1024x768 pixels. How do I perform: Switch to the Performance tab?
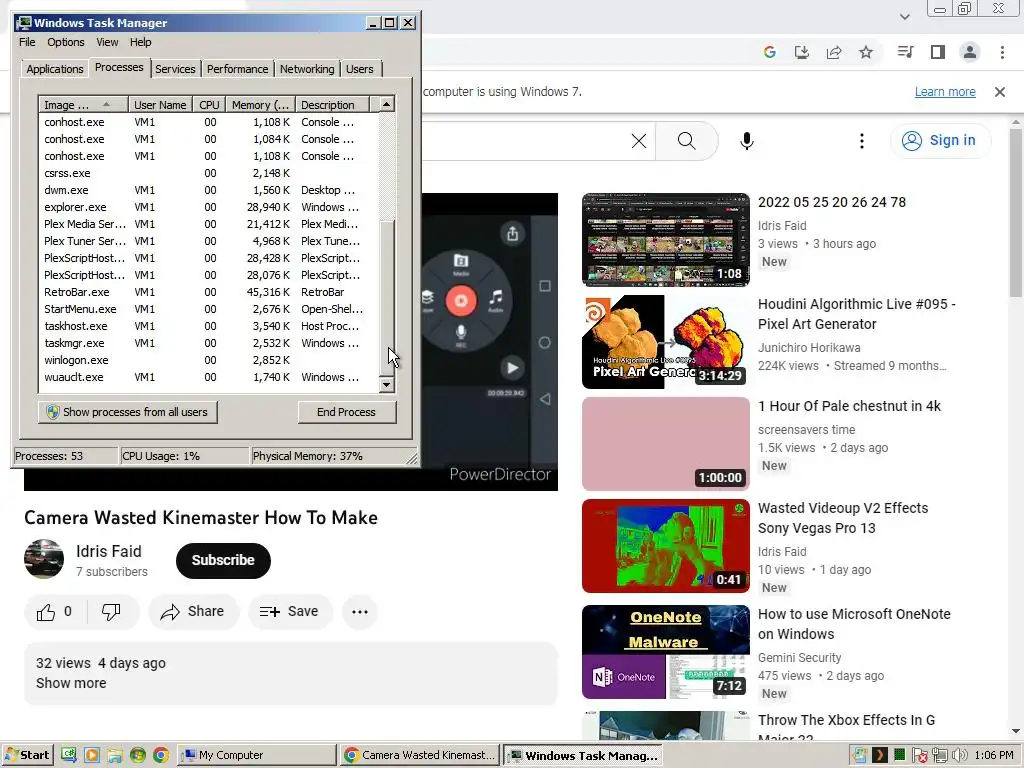click(x=237, y=69)
